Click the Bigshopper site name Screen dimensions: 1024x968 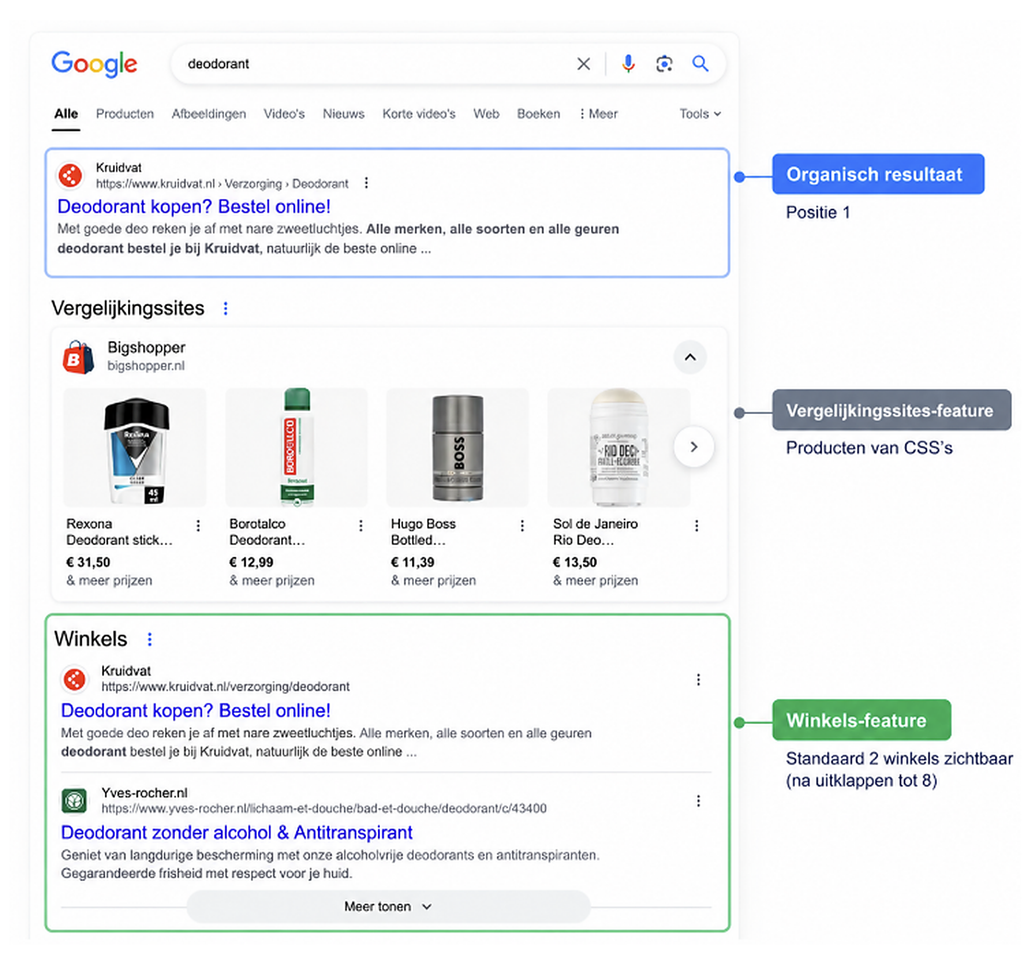146,347
